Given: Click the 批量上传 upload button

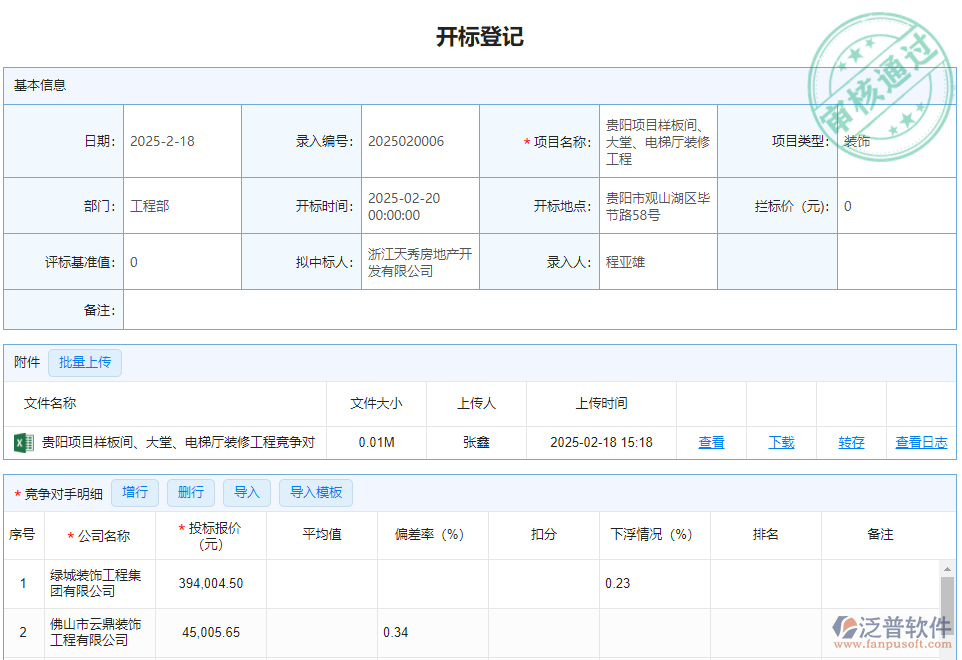Looking at the screenshot, I should click(x=85, y=362).
